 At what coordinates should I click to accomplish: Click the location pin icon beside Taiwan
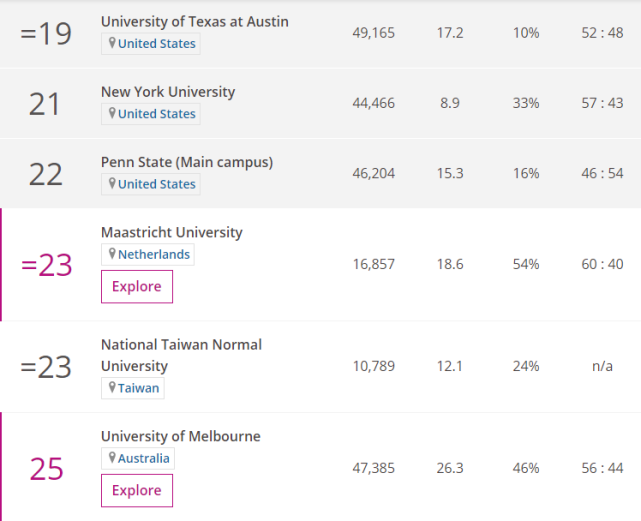(112, 388)
